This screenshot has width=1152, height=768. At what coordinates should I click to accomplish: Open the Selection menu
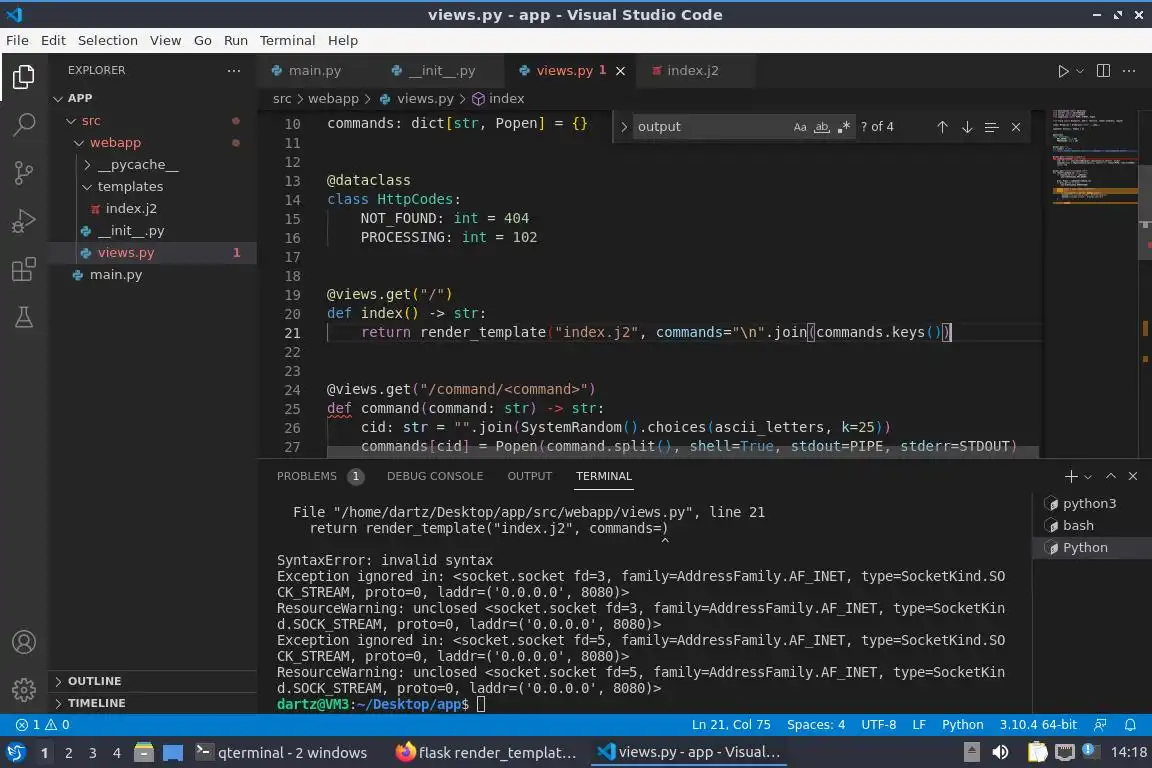point(107,40)
